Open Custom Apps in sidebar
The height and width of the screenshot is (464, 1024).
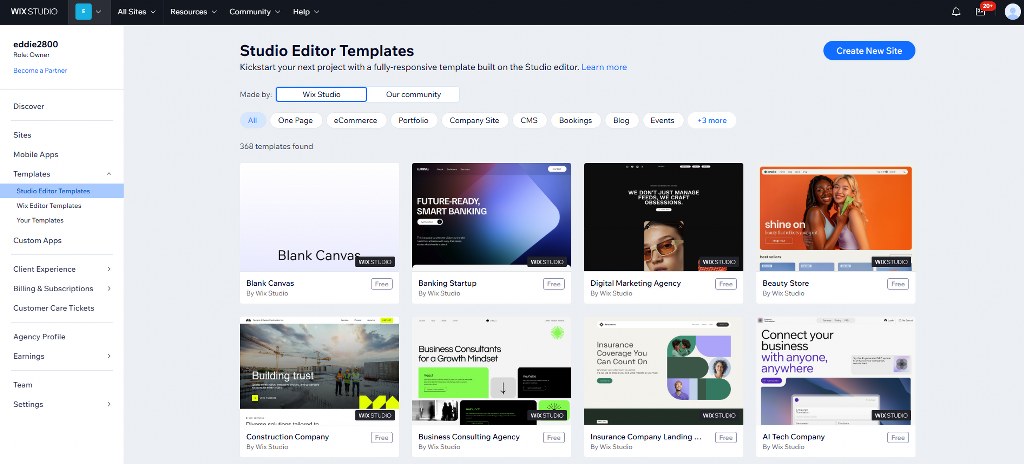click(37, 240)
